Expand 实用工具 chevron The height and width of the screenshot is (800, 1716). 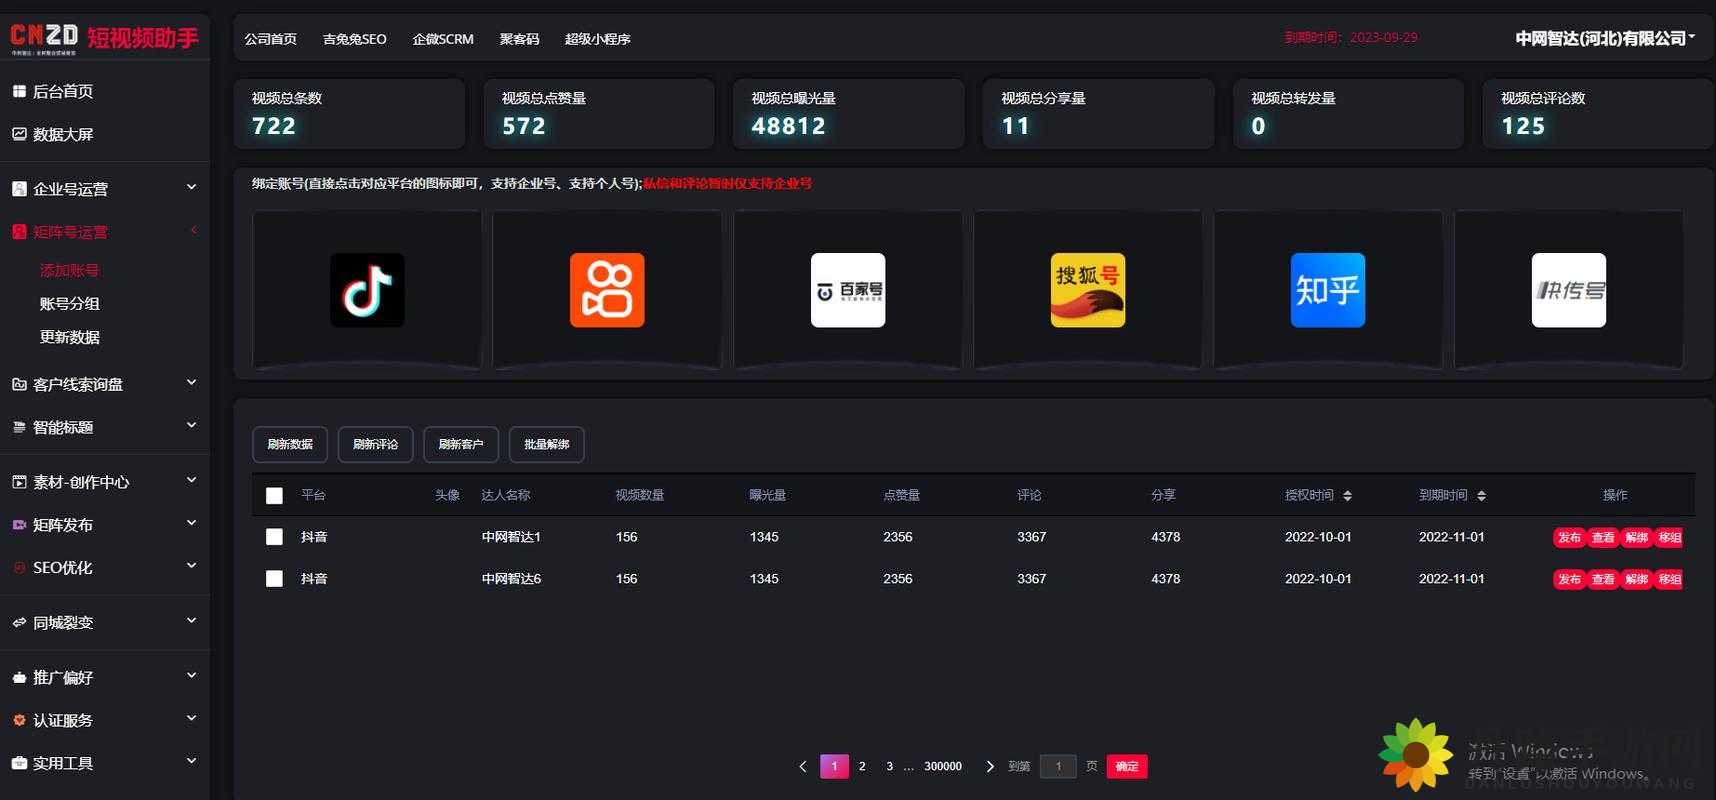pyautogui.click(x=191, y=761)
